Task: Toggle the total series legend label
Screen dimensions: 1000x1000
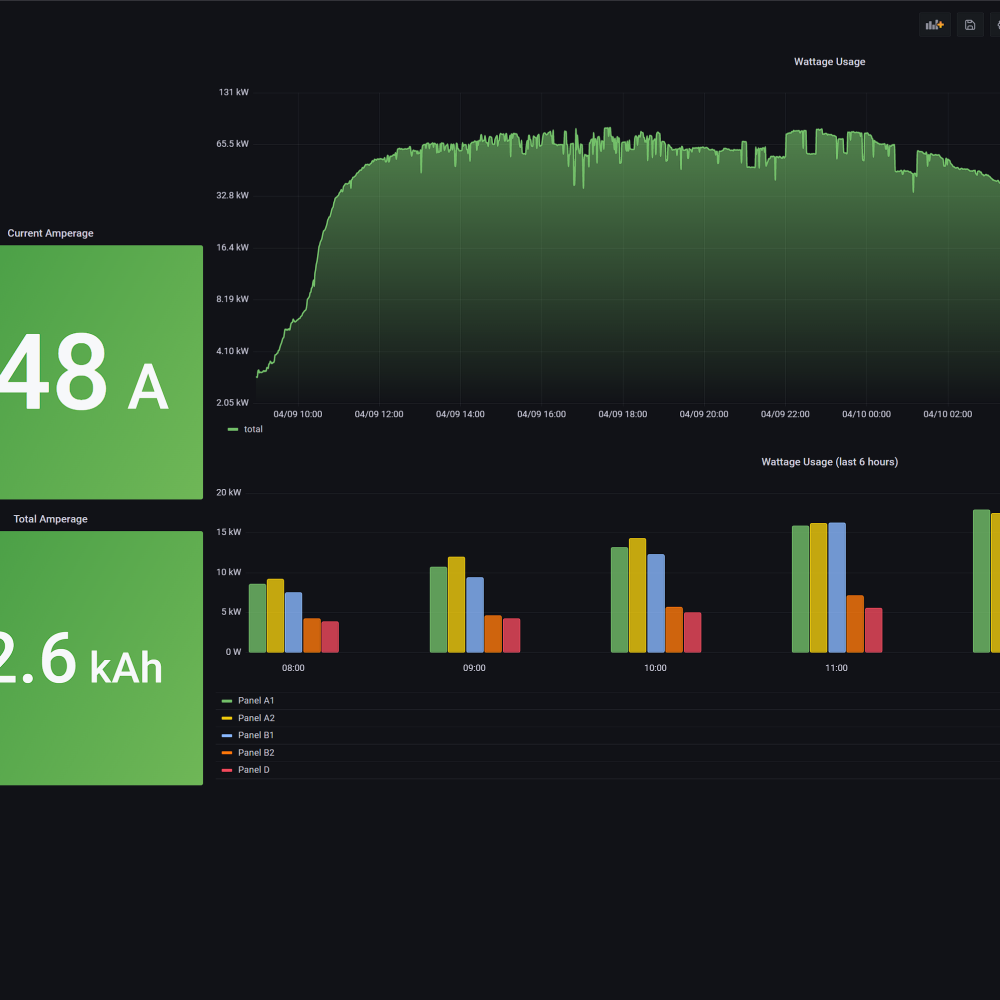Action: click(x=253, y=429)
